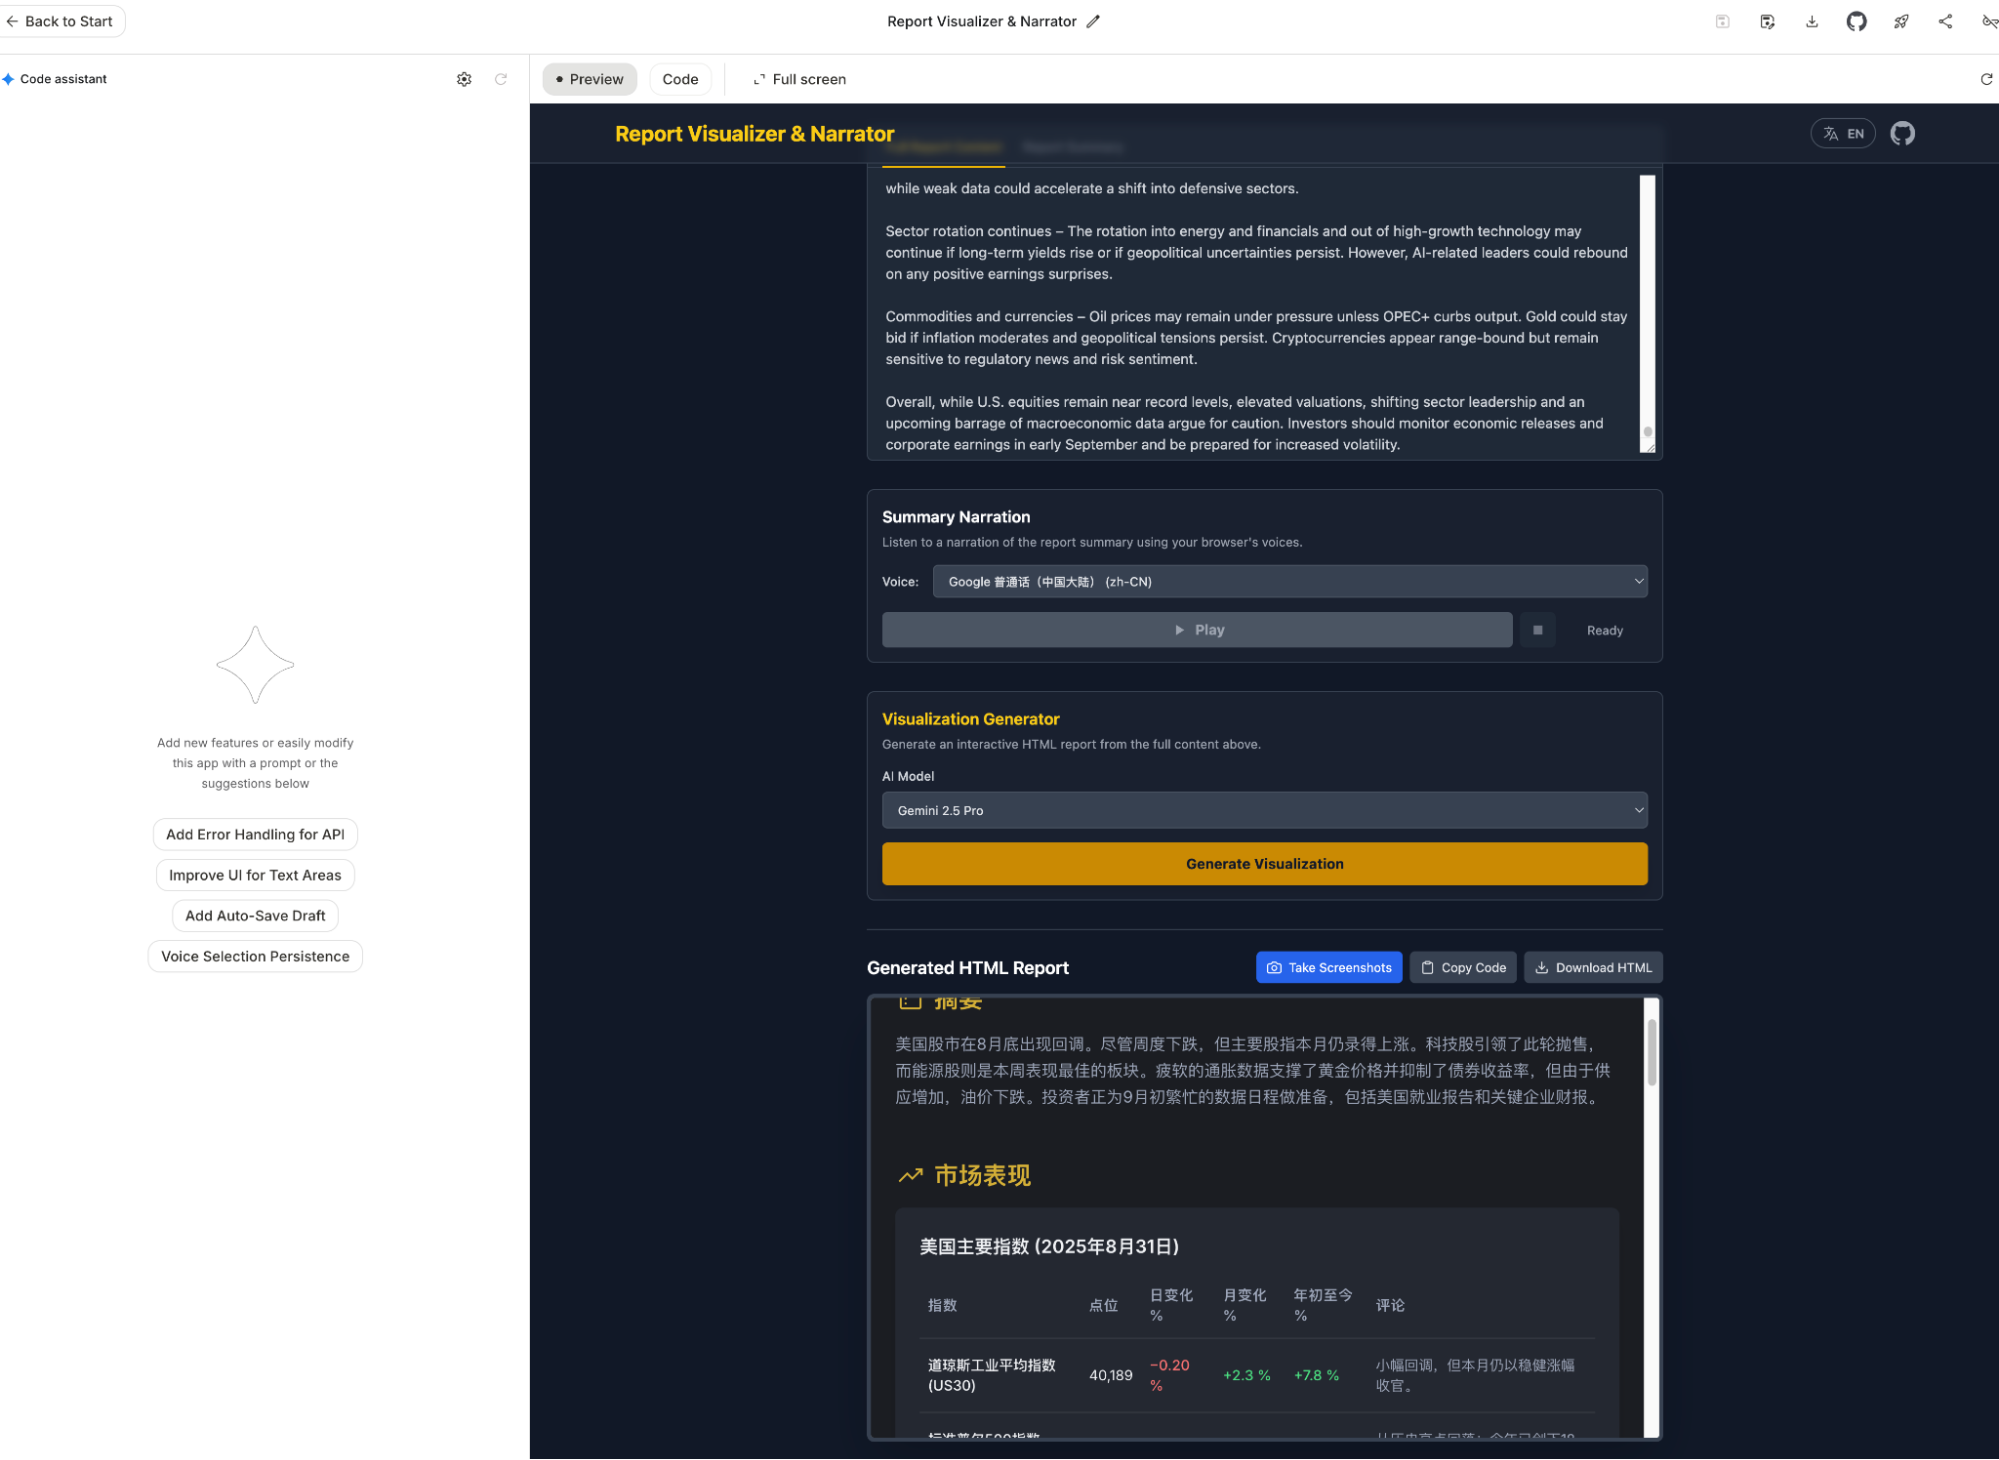The image size is (1999, 1460).
Task: Open Code assistant settings with the gear icon
Action: pyautogui.click(x=464, y=78)
